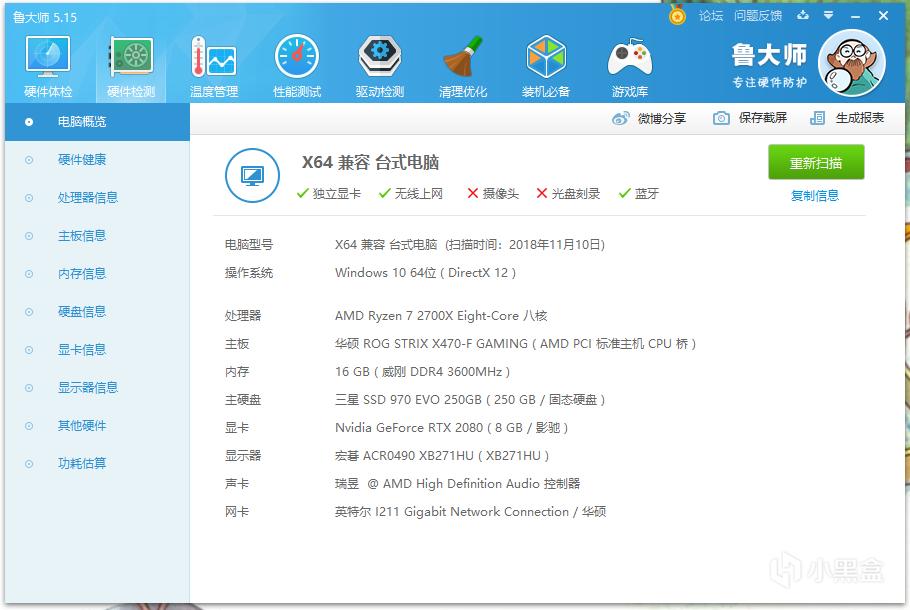Click 三星 SSD 970 EVO 250GB text

click(408, 399)
